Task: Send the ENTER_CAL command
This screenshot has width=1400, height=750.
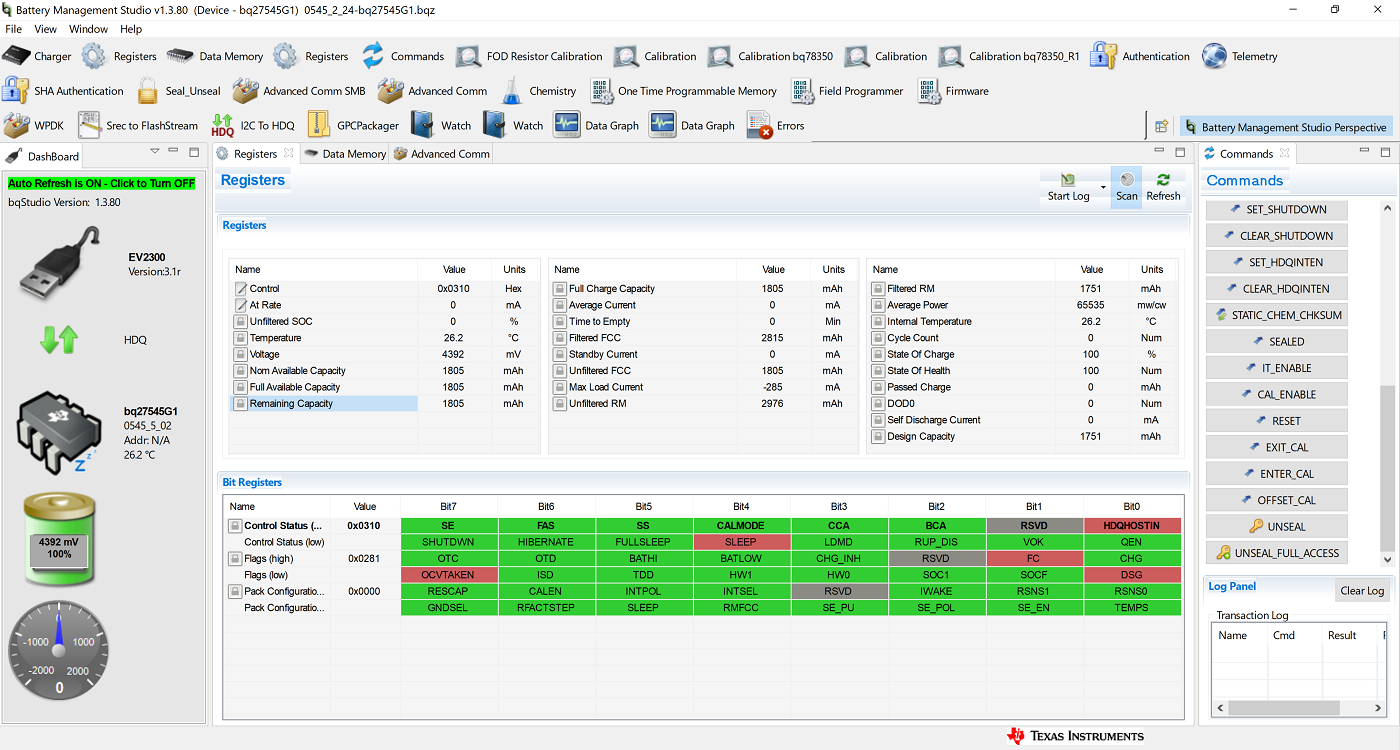Action: pos(1276,474)
